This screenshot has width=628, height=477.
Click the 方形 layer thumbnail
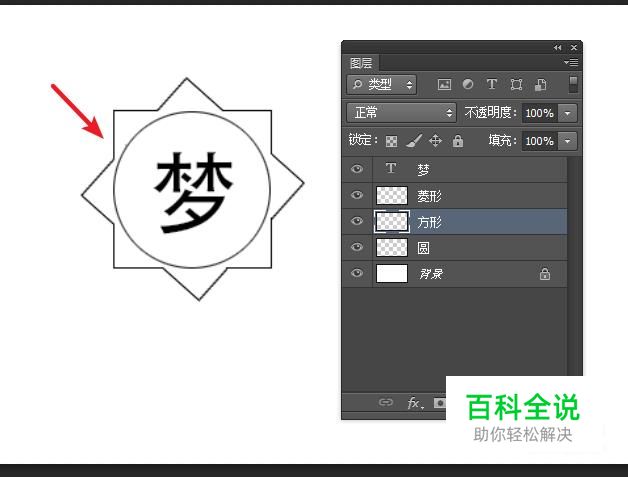392,221
